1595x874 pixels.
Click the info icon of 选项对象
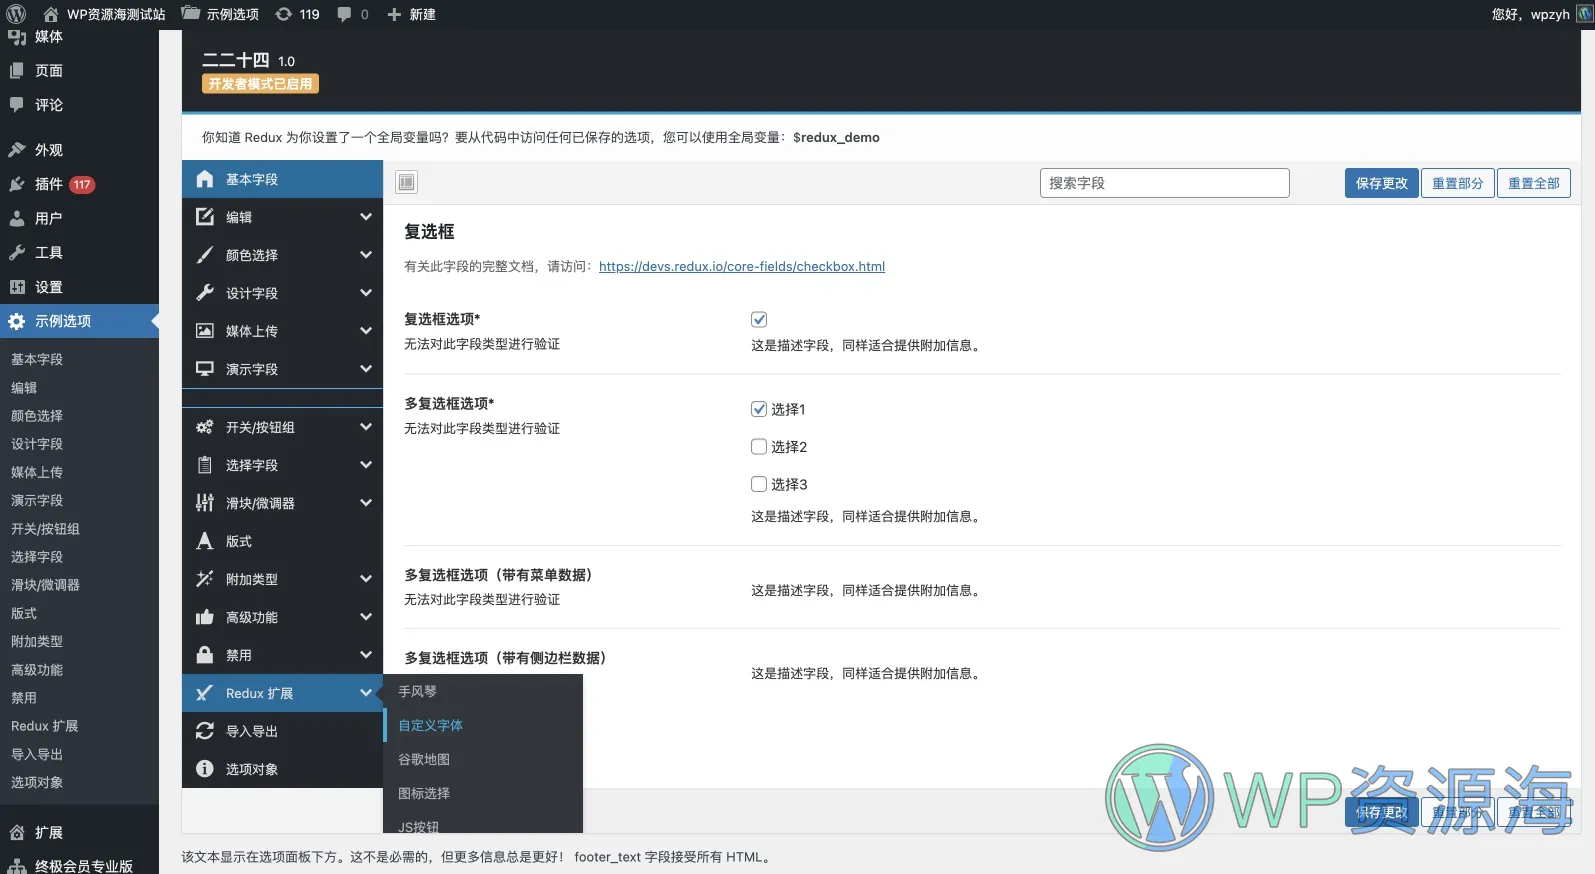point(205,769)
